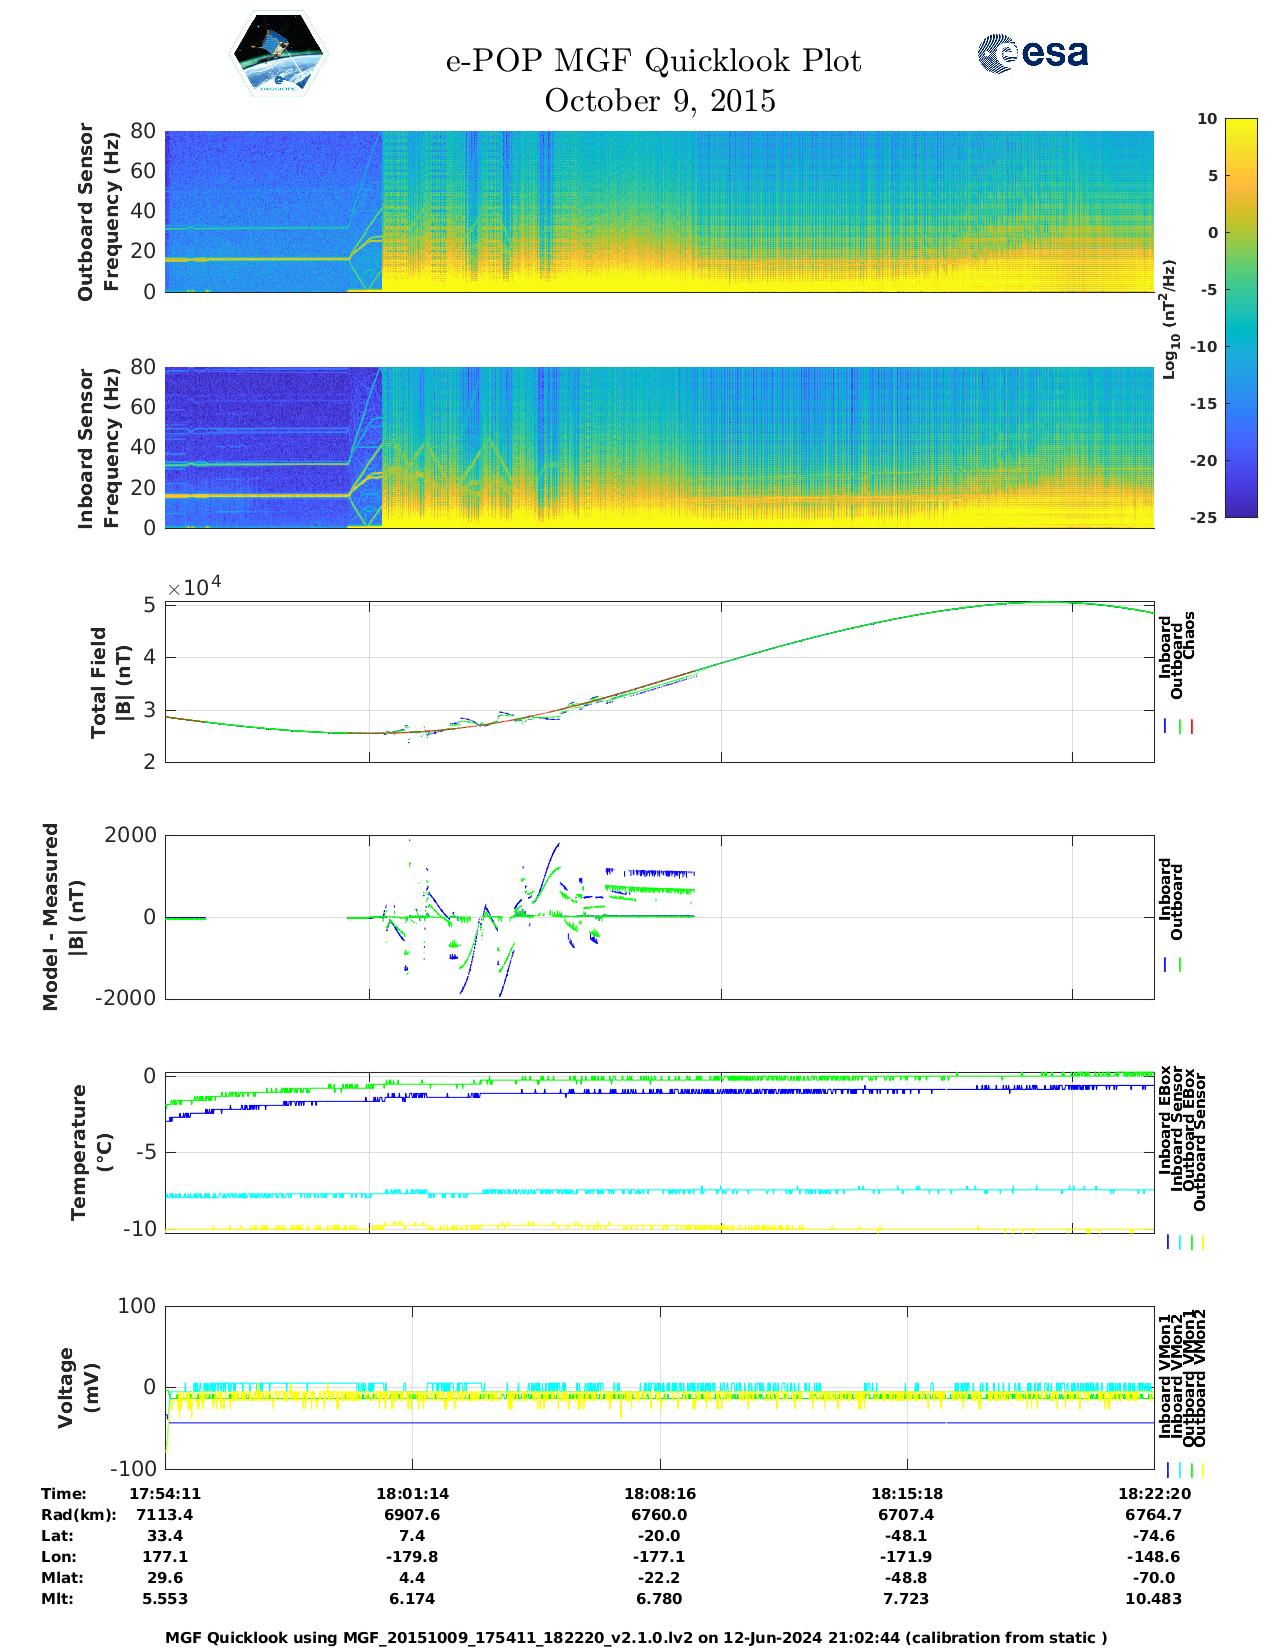Viewport: 1275px width, 1650px height.
Task: Click the 18:08:16 time axis label
Action: [659, 1494]
